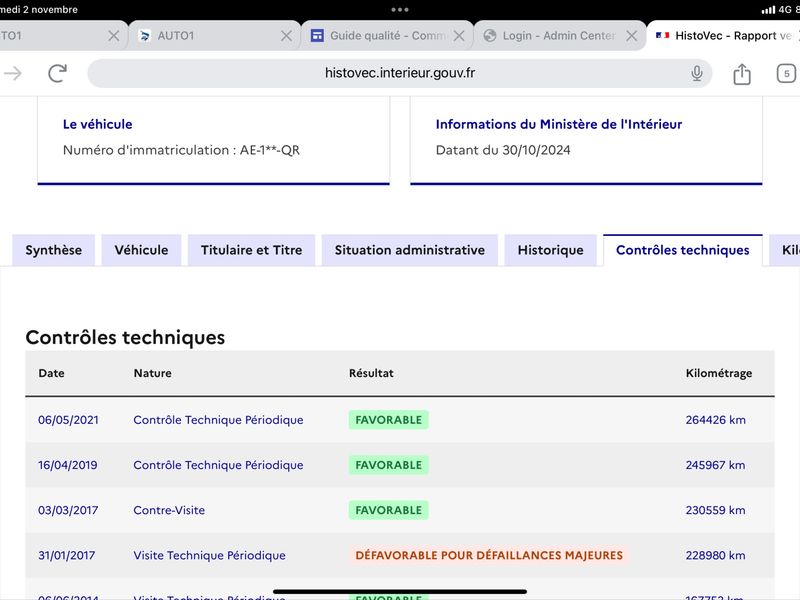This screenshot has width=800, height=600.
Task: Click Numéro d'immatriculation AE-1**-QR text
Action: [x=181, y=150]
